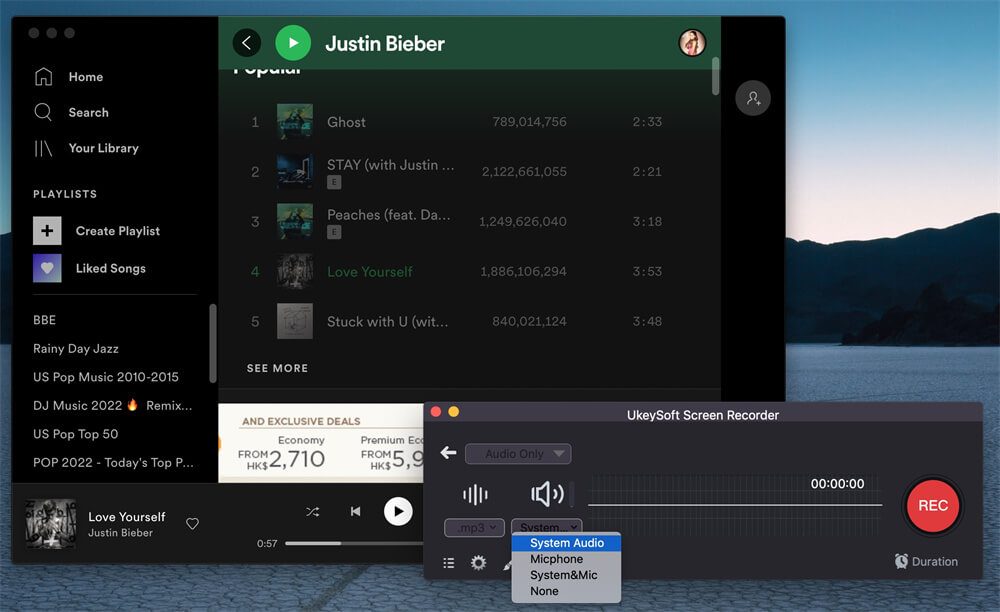This screenshot has width=1000, height=612.
Task: Click Ghost album thumbnail
Action: (x=295, y=122)
